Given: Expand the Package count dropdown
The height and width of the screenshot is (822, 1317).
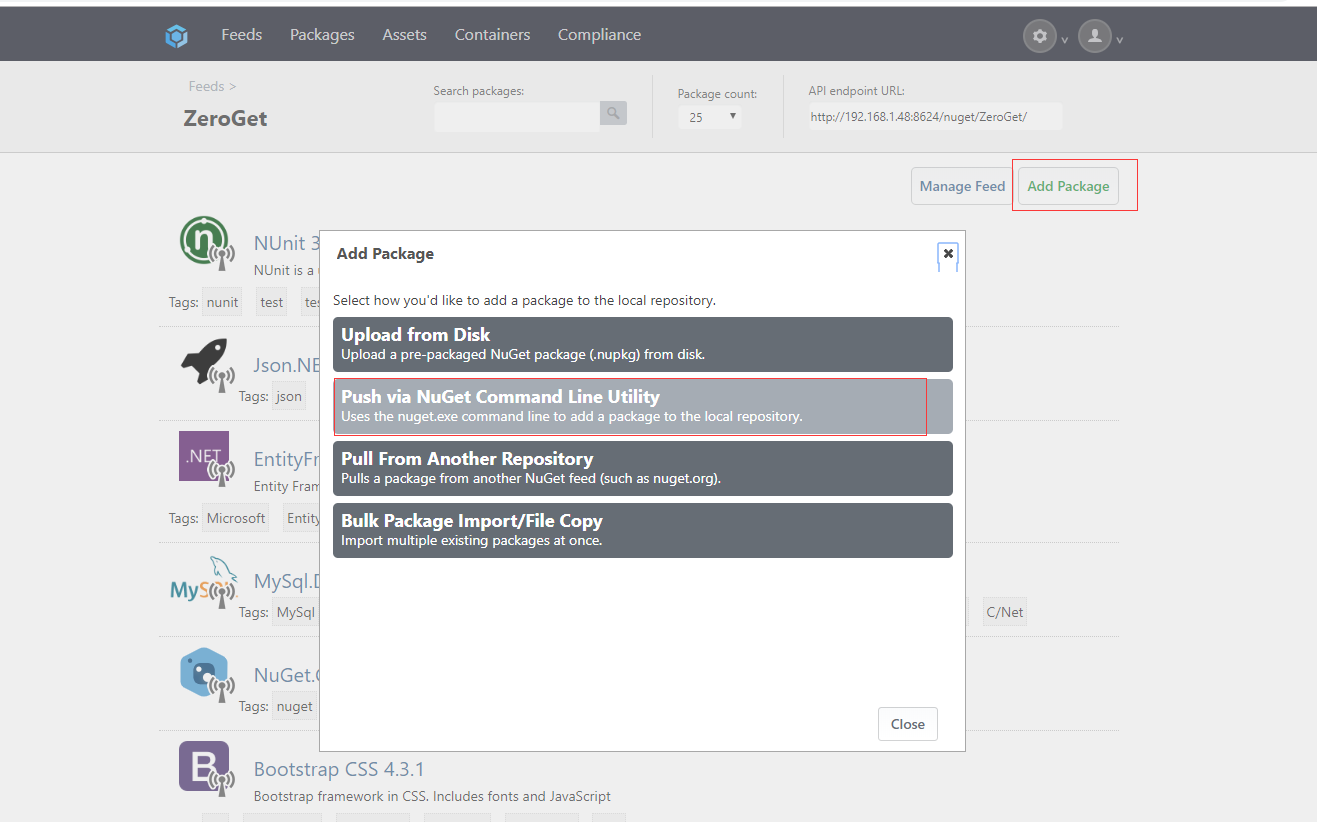Looking at the screenshot, I should point(710,117).
